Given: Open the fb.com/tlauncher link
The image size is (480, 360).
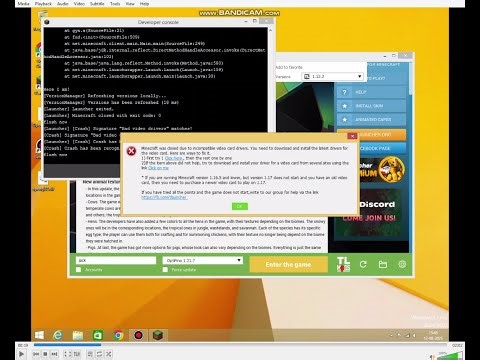Looking at the screenshot, I should (164, 197).
